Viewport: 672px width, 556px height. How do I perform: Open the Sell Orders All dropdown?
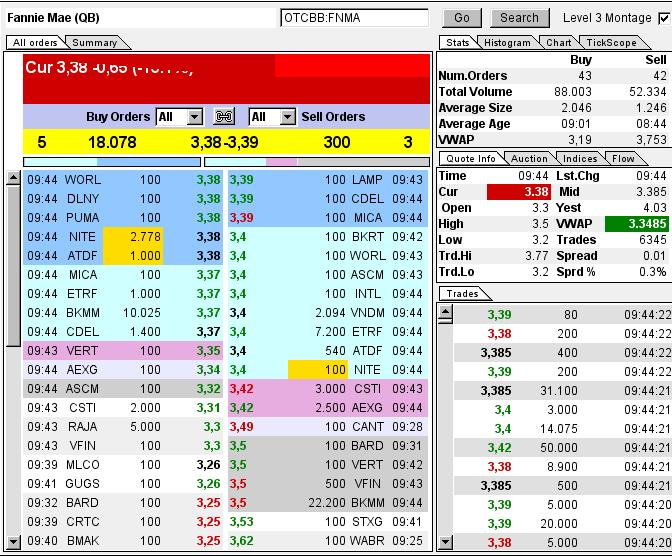(x=272, y=117)
